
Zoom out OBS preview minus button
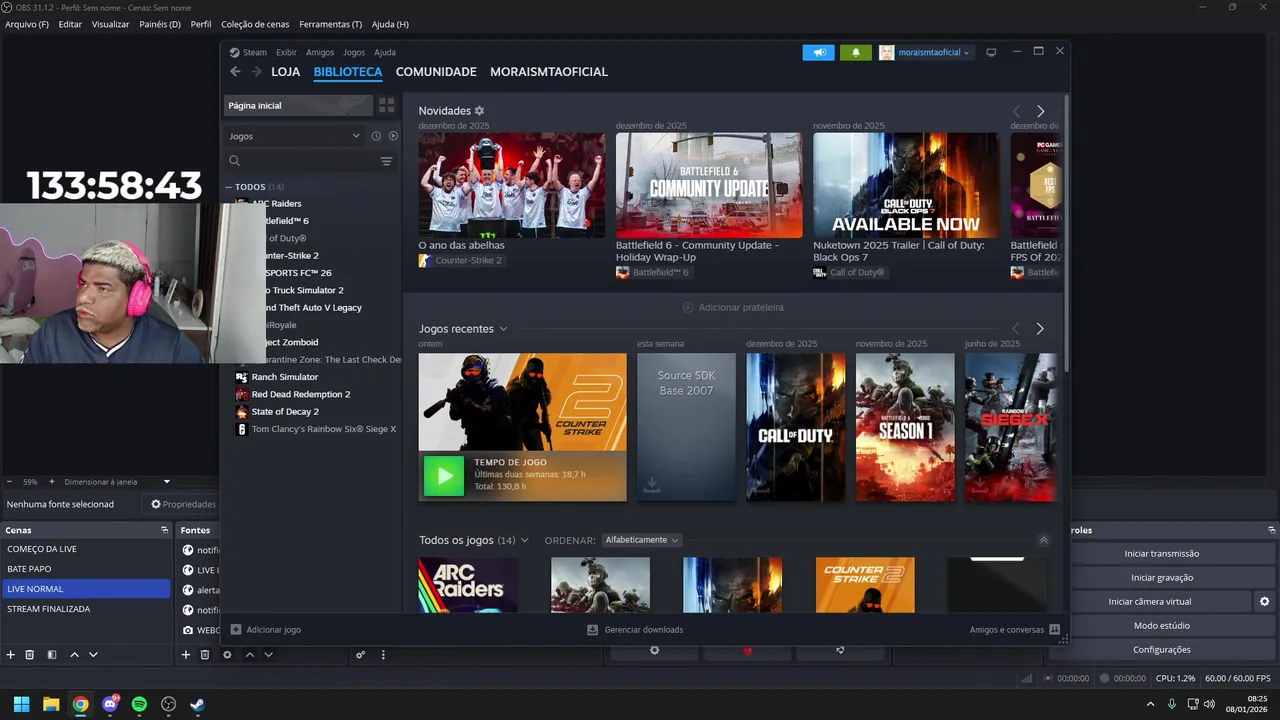pos(9,482)
